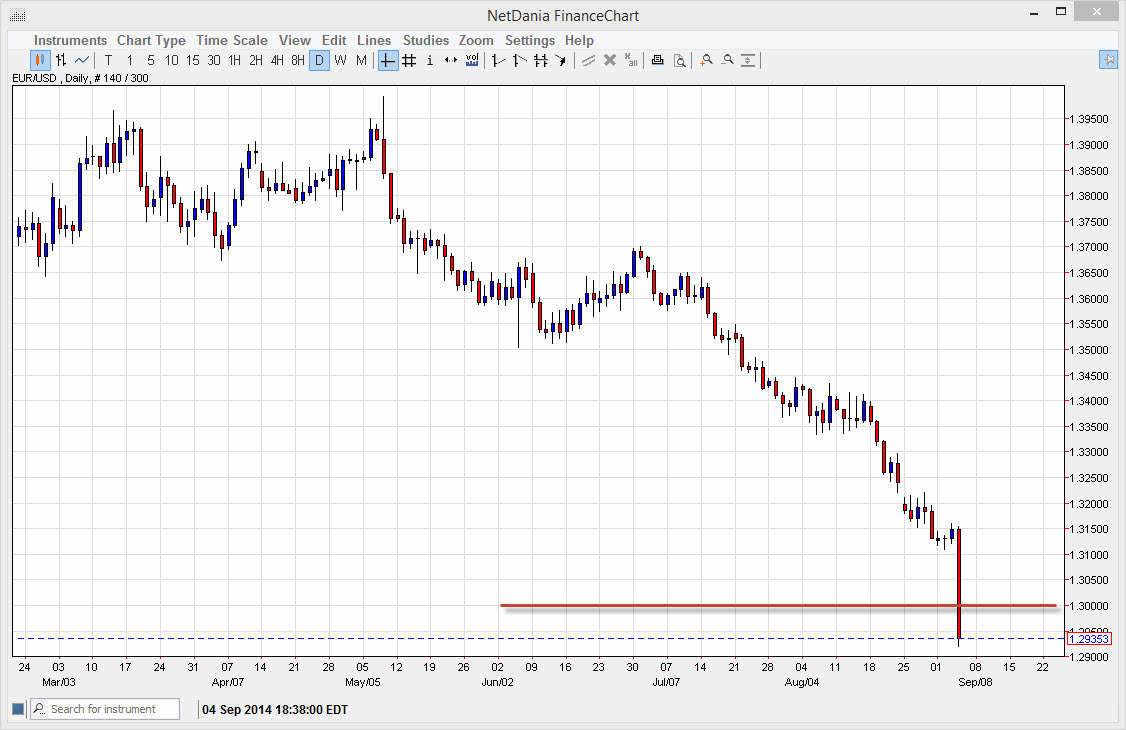The image size is (1126, 730).
Task: Open the Studies menu
Action: [x=425, y=40]
